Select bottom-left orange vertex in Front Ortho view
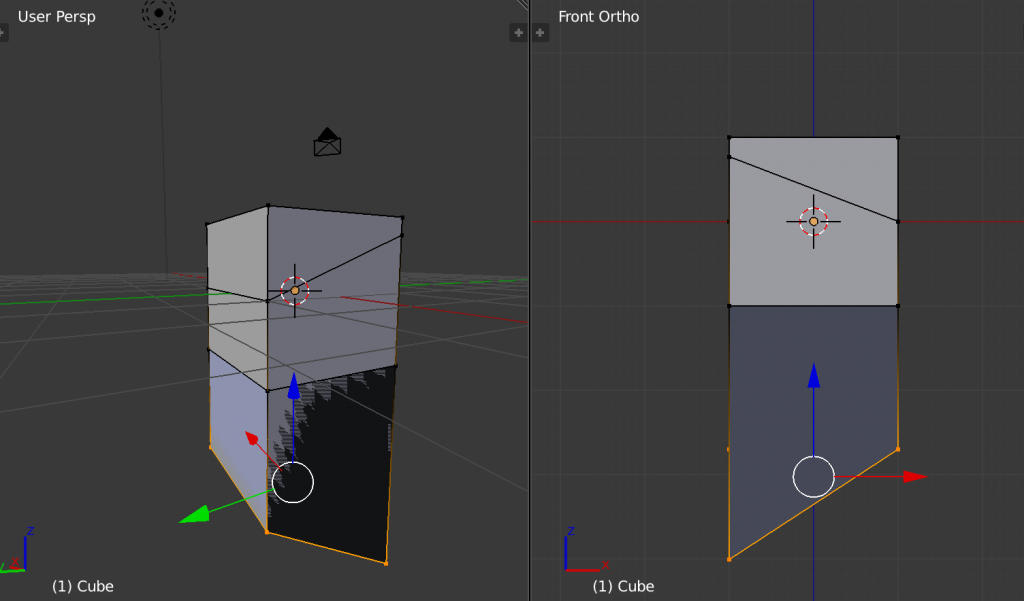The width and height of the screenshot is (1024, 601). [729, 559]
